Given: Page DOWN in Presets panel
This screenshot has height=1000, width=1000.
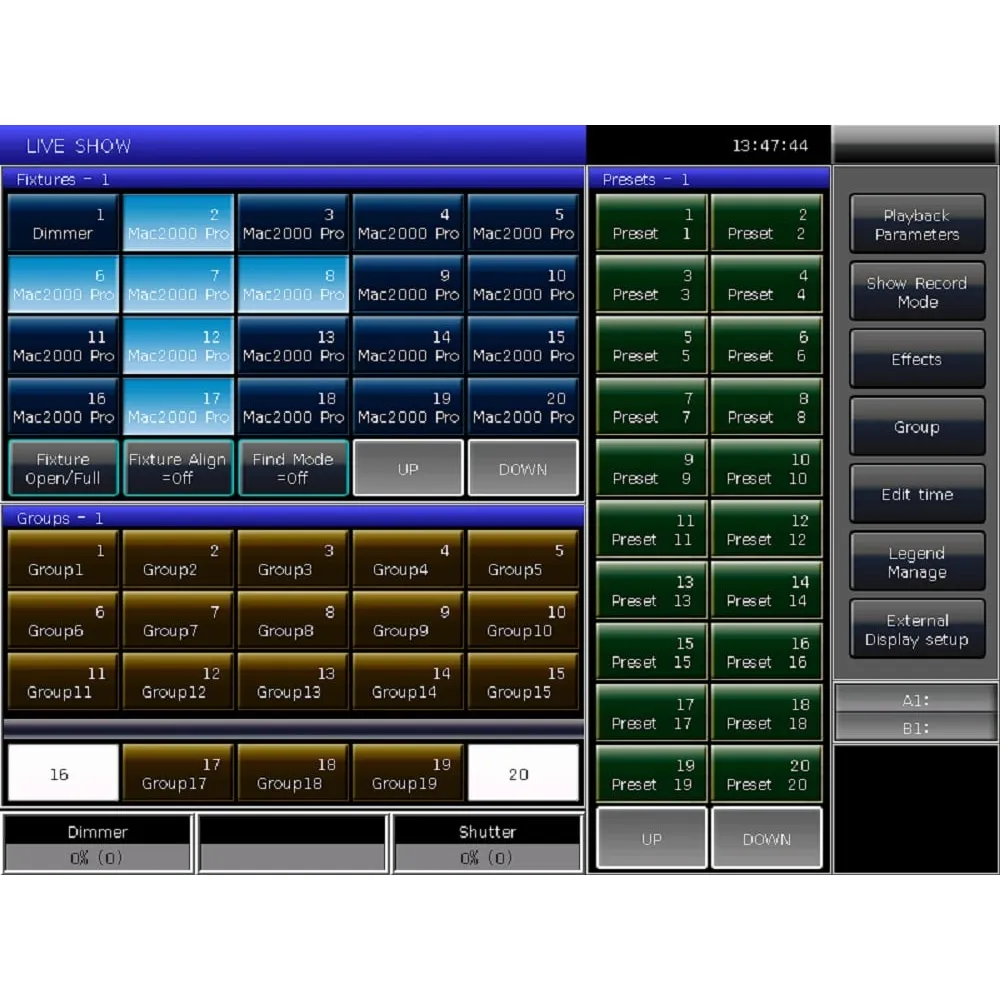Looking at the screenshot, I should [x=767, y=838].
